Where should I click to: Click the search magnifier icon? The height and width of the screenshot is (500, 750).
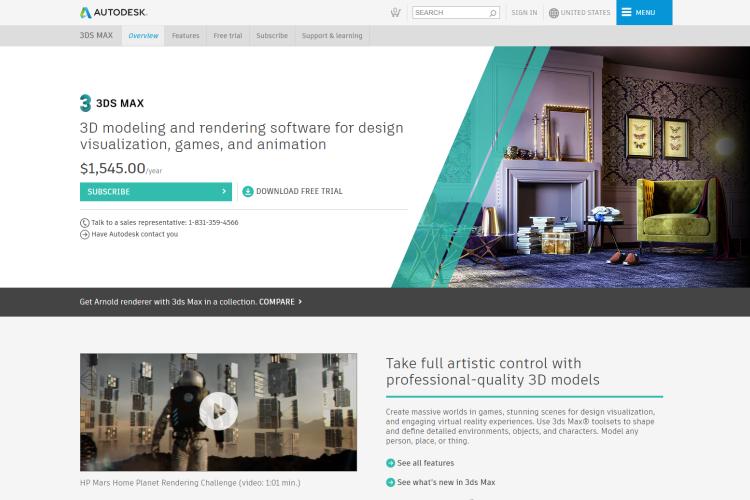(x=493, y=13)
